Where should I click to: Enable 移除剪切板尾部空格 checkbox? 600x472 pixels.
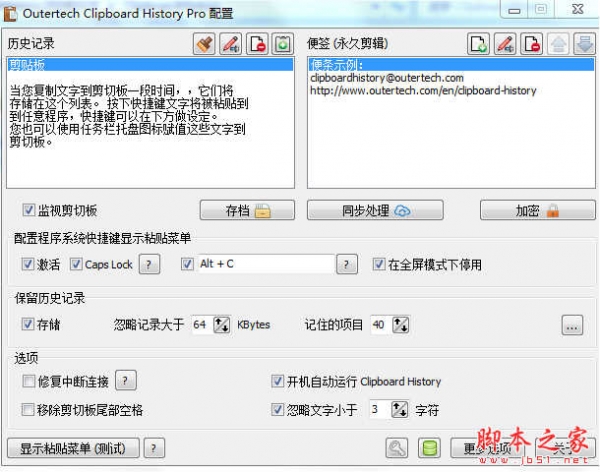tap(28, 410)
